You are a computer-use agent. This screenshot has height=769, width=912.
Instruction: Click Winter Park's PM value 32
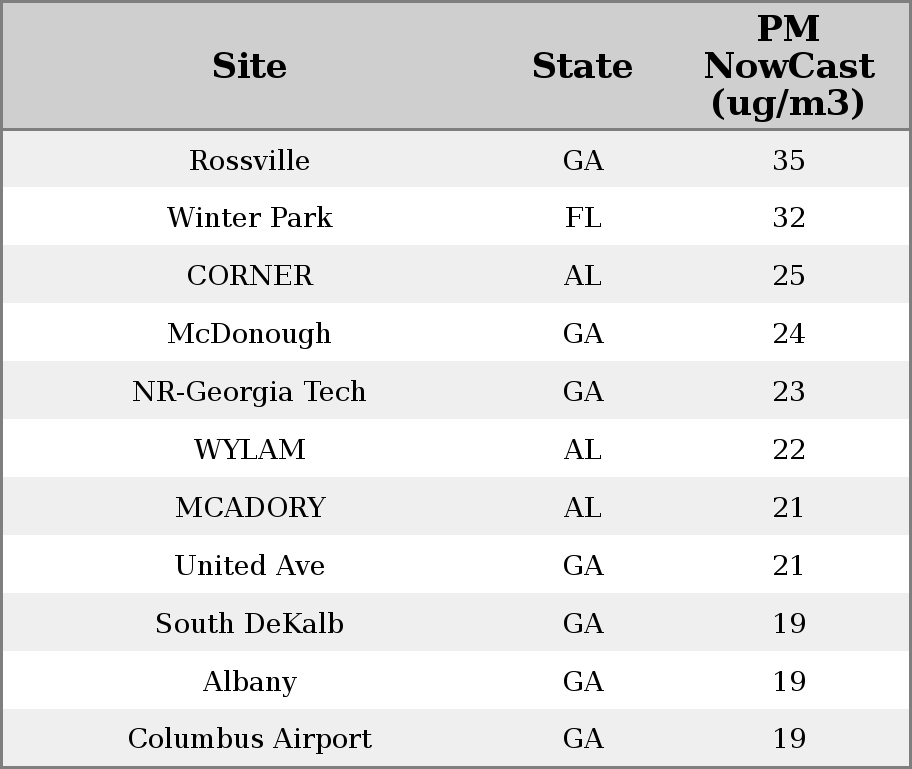pyautogui.click(x=788, y=218)
